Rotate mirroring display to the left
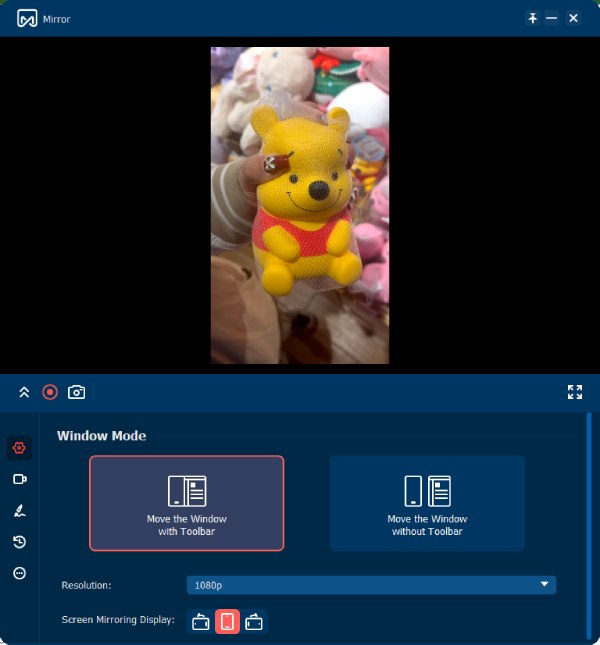 point(201,622)
